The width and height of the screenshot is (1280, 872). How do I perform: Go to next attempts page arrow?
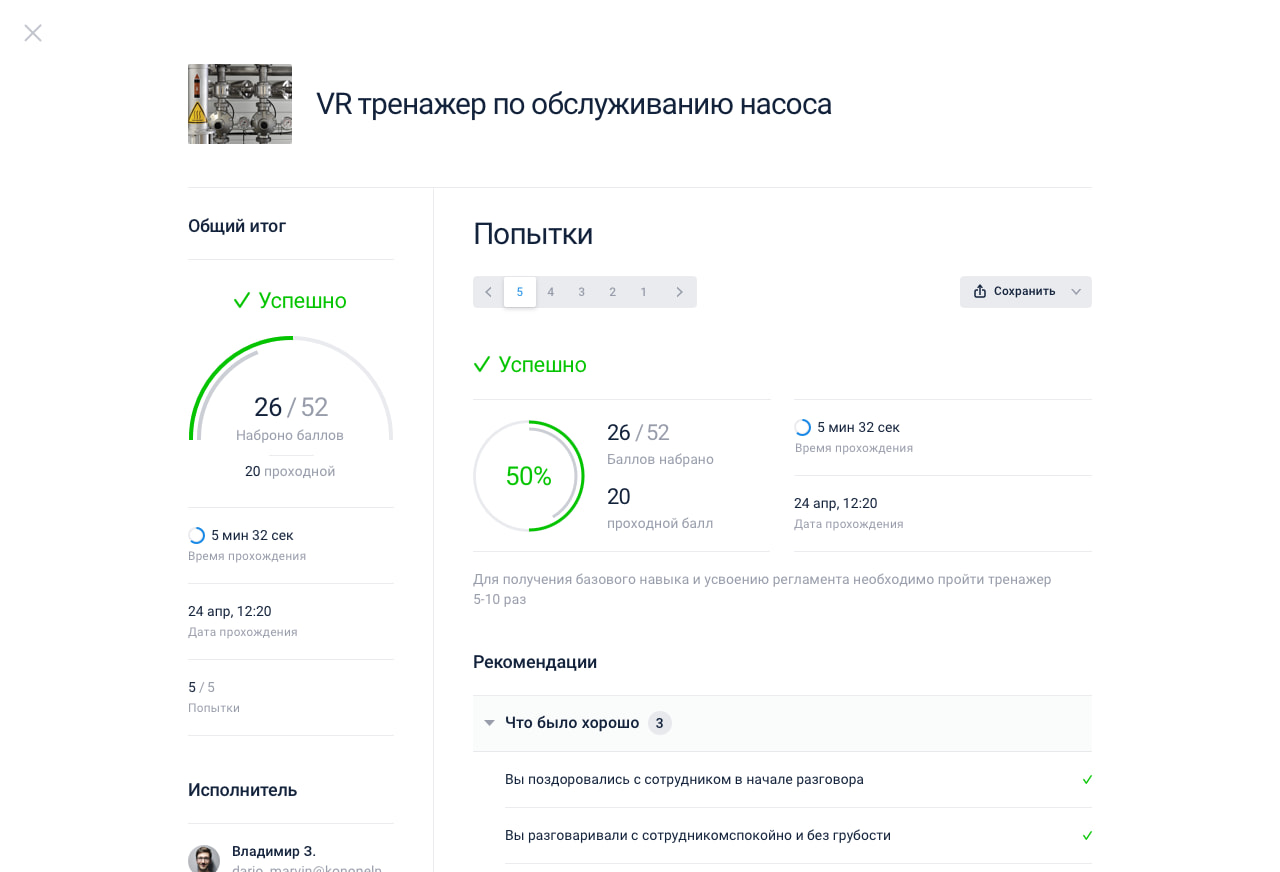tap(680, 292)
